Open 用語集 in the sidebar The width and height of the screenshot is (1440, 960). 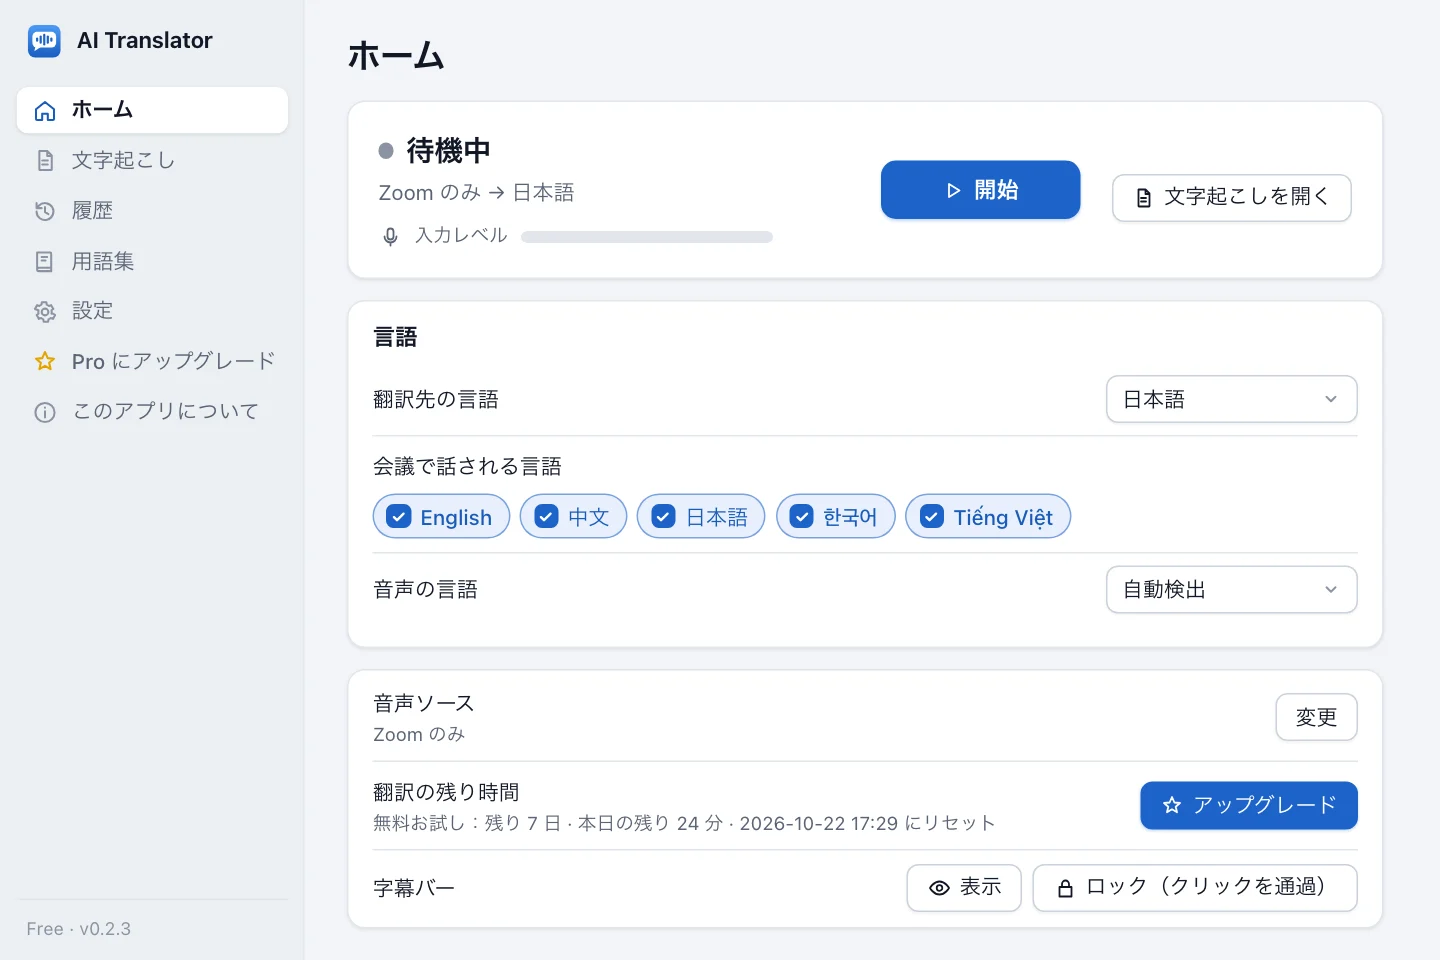click(x=152, y=262)
